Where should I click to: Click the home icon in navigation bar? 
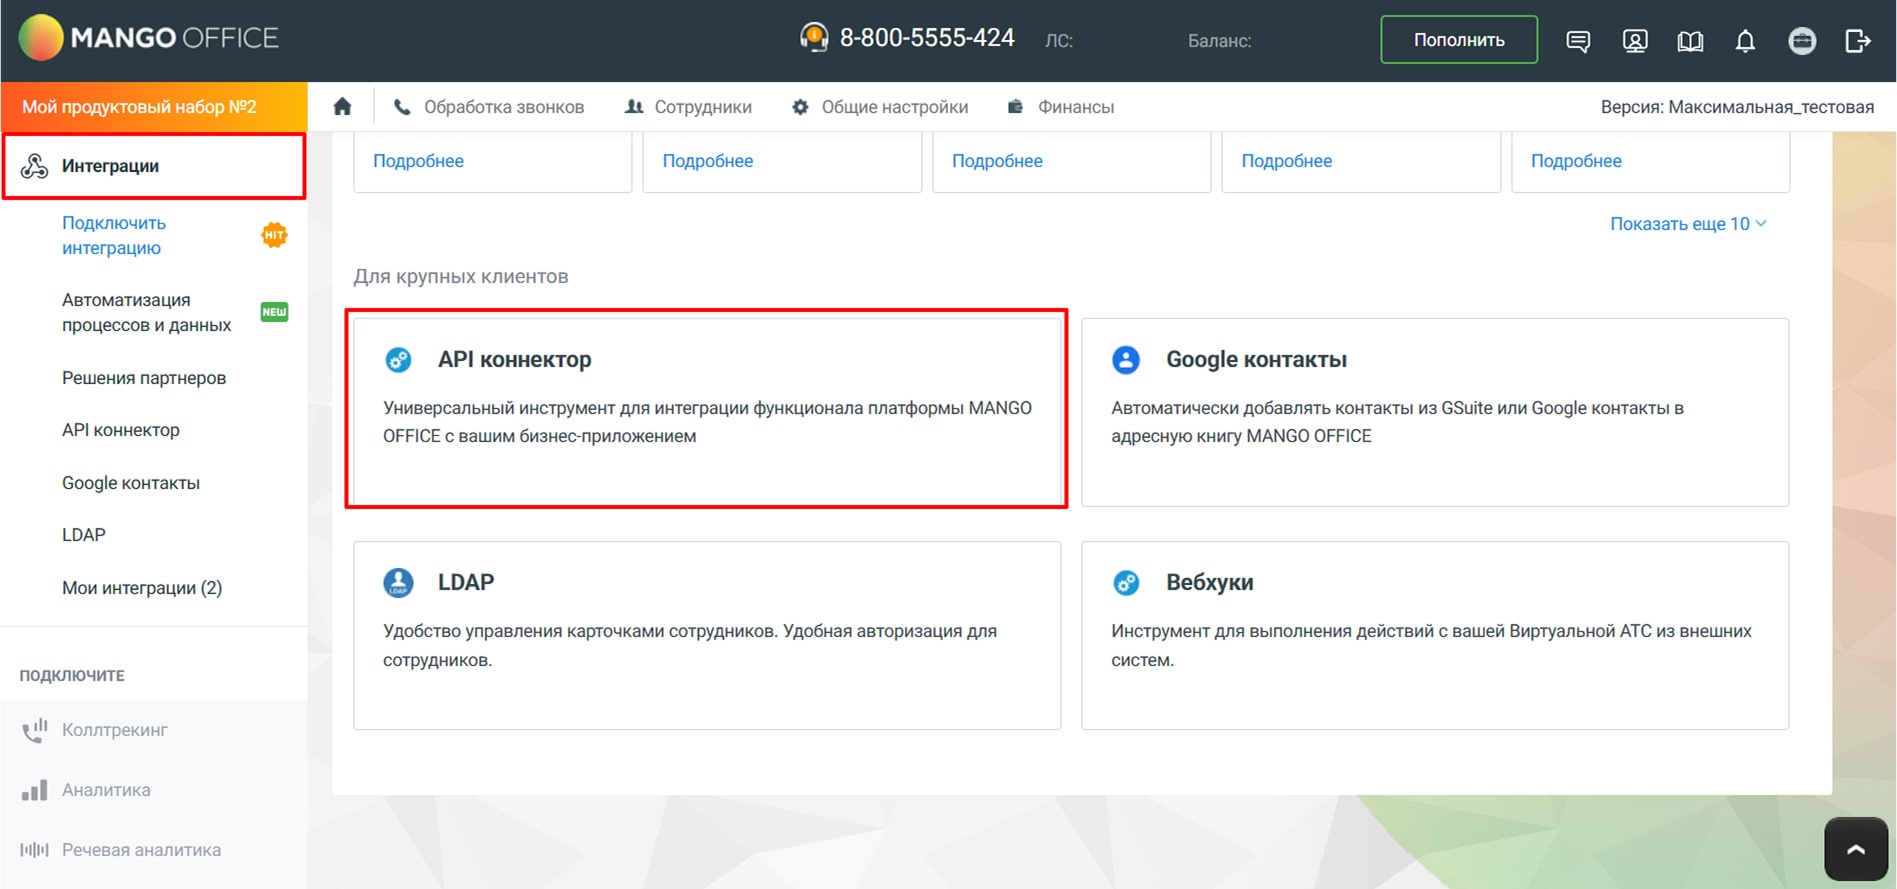coord(342,107)
